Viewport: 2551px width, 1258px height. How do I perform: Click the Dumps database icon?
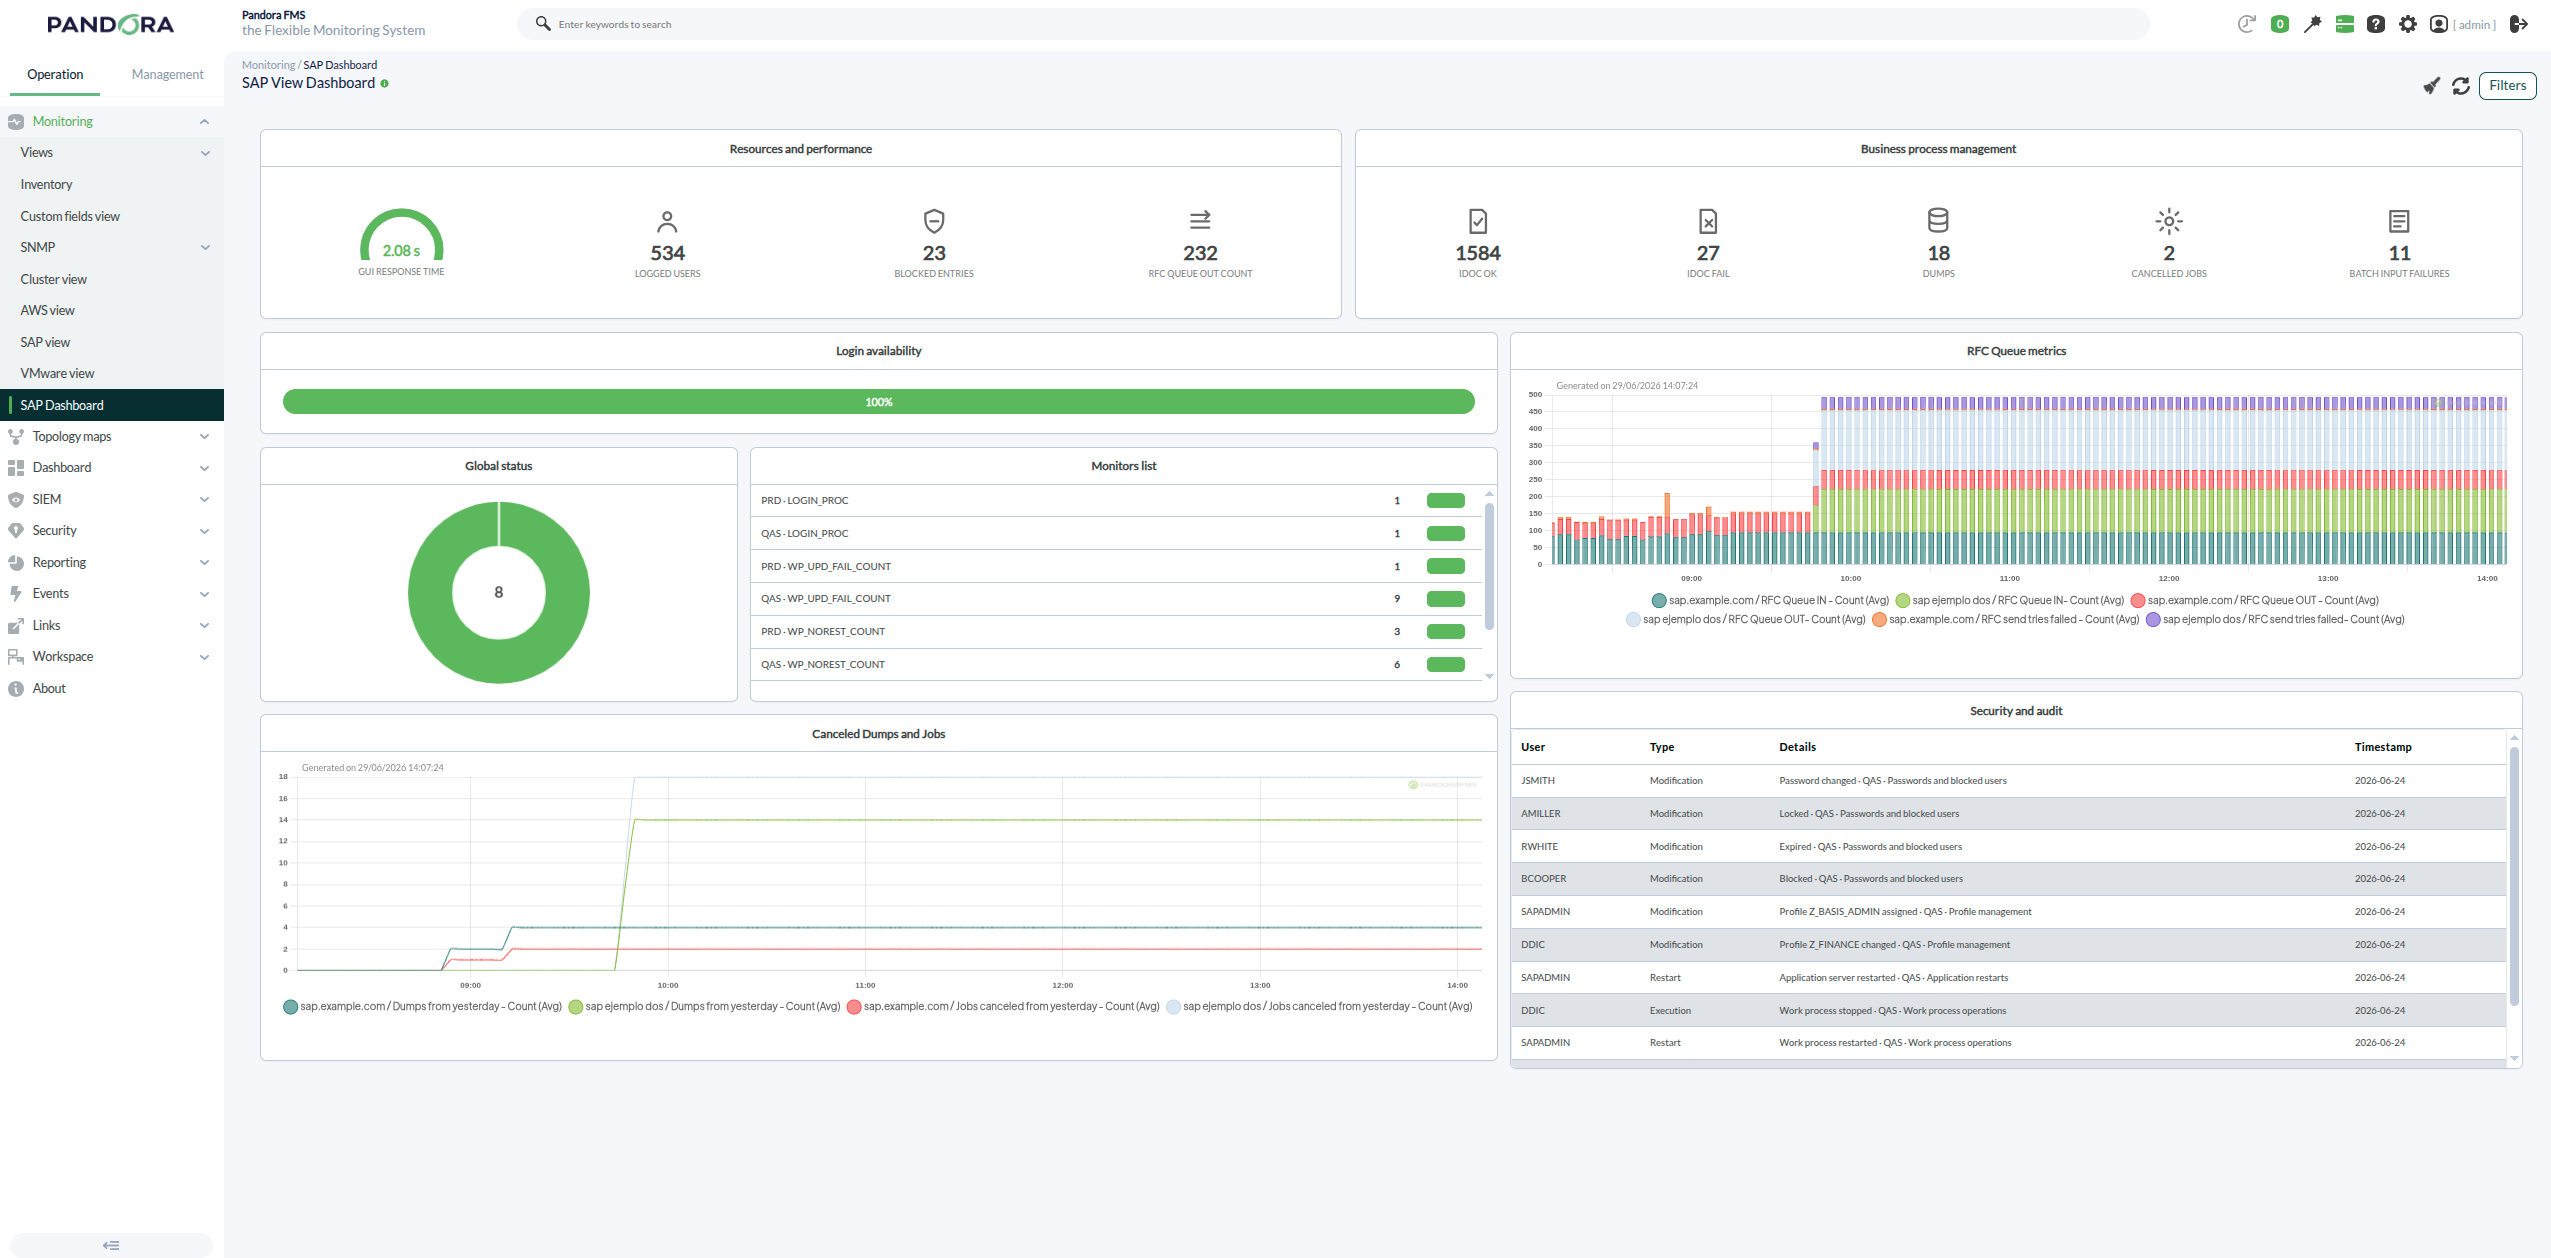(x=1938, y=220)
